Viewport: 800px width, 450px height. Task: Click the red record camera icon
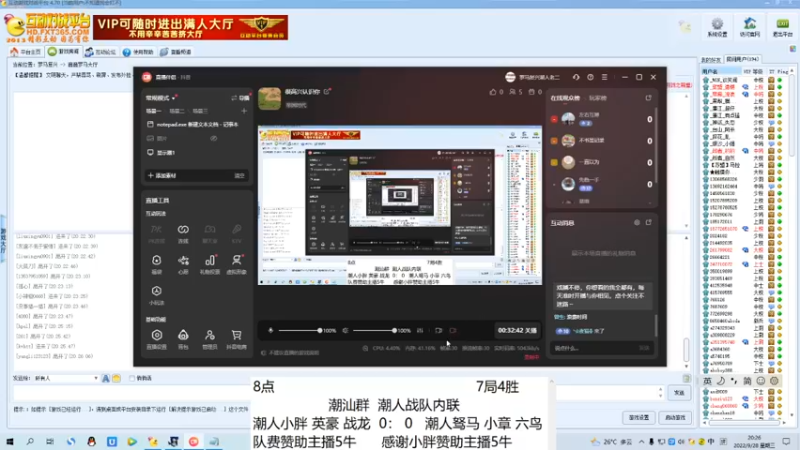click(x=453, y=331)
